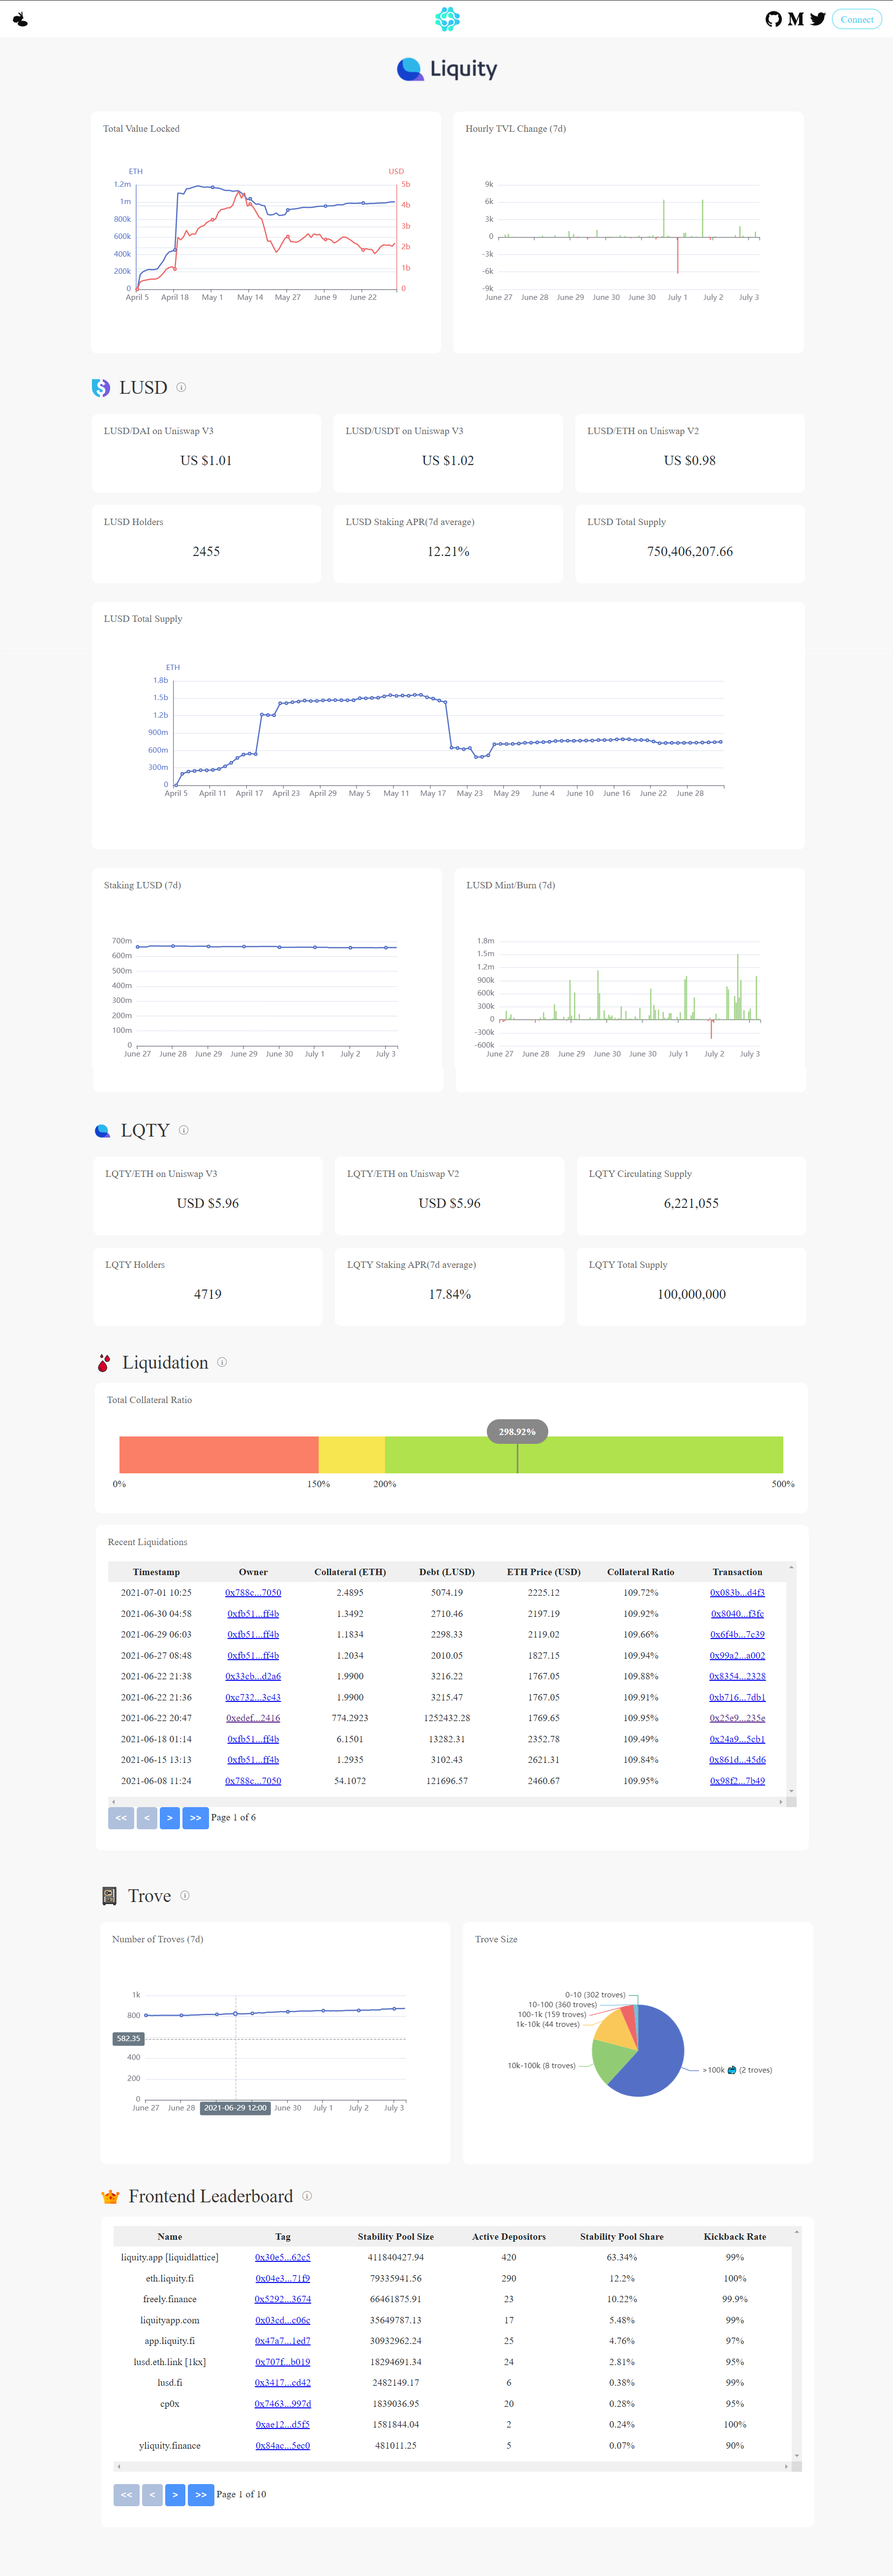This screenshot has height=2576, width=893.
Task: Open the GitHub icon link
Action: tap(773, 19)
